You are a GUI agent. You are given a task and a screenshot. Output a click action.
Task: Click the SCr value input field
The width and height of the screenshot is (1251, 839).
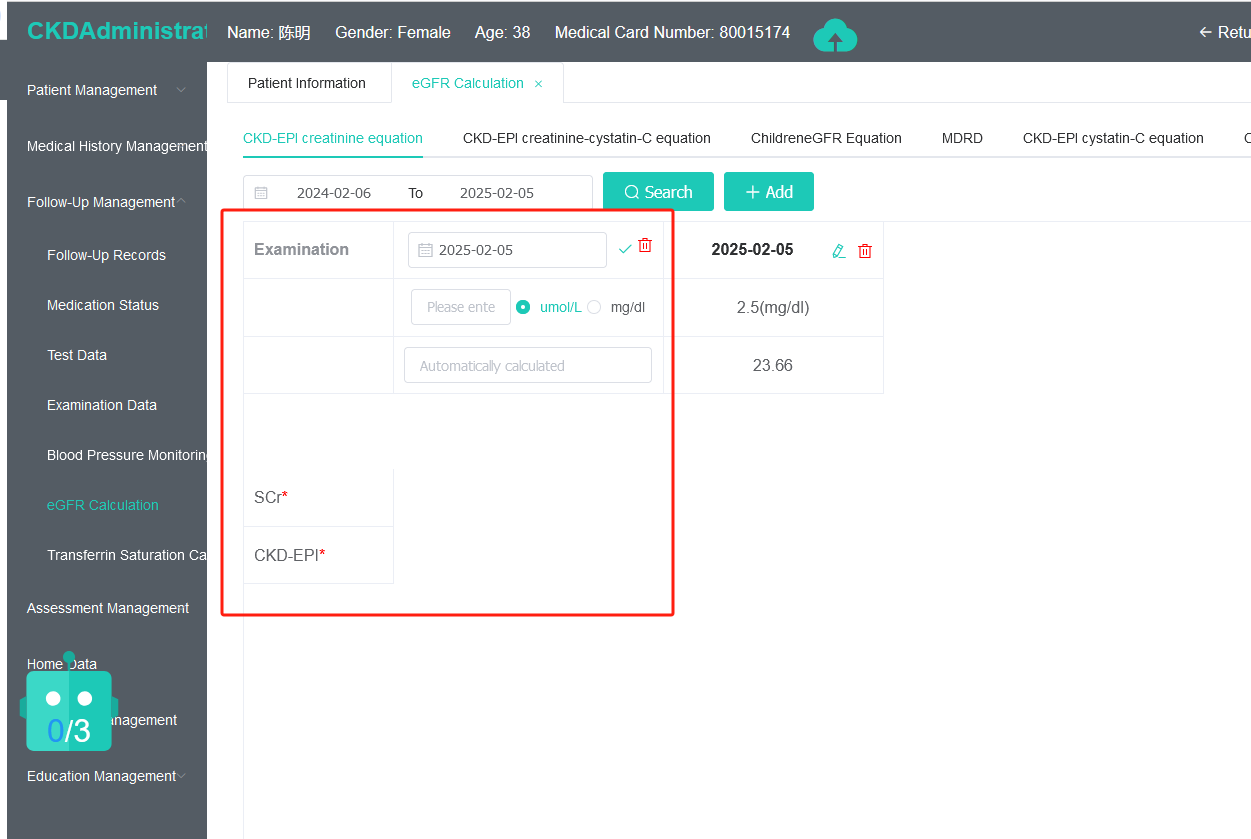click(x=461, y=307)
